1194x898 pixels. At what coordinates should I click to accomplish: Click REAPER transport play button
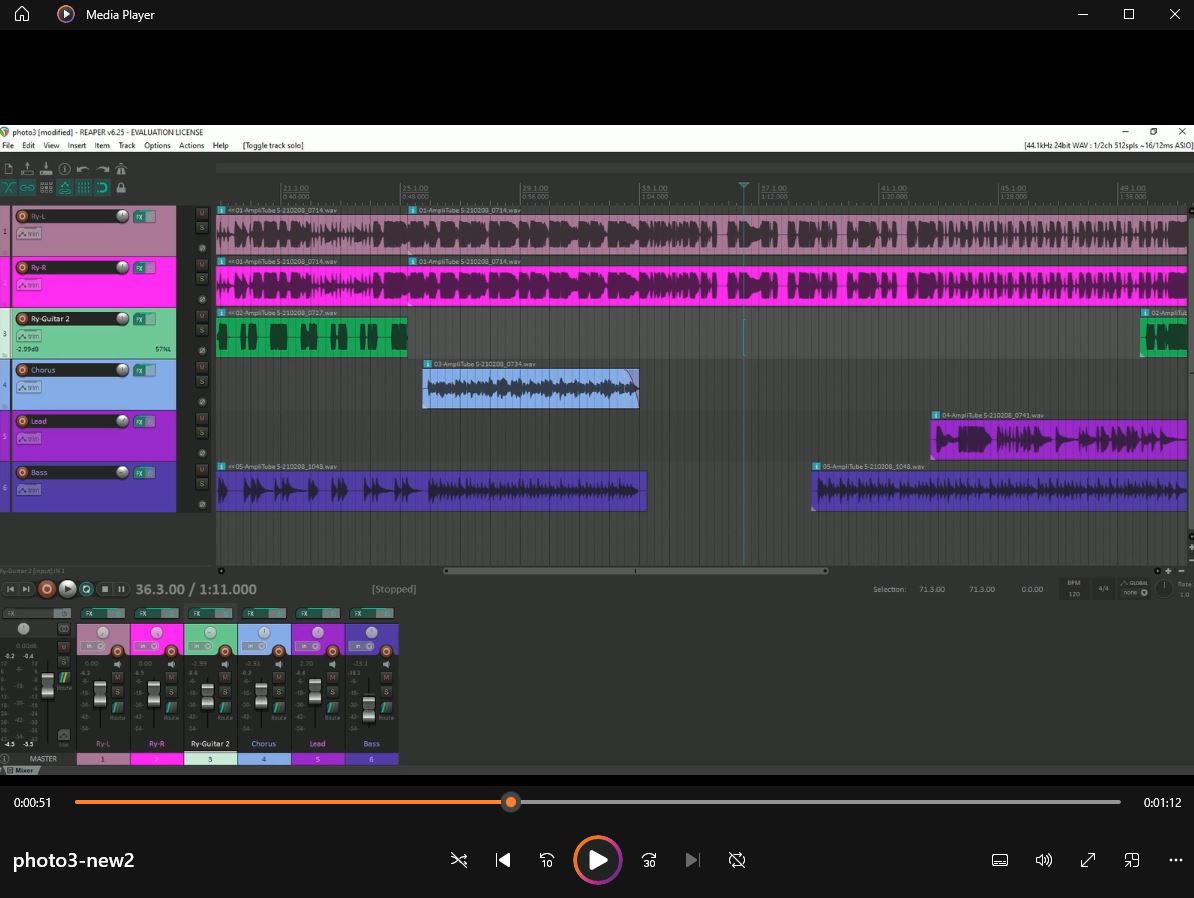coord(67,589)
